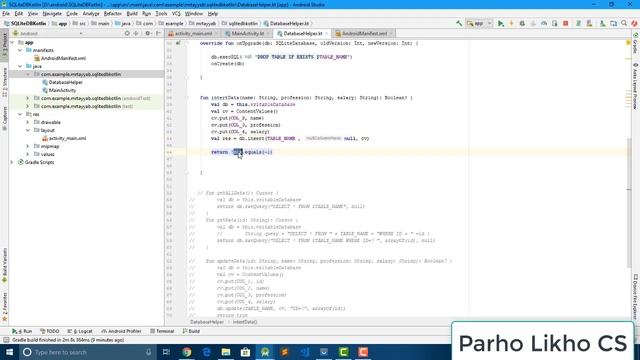
Task: Open the Search Everywhere magnifier icon
Action: point(624,23)
